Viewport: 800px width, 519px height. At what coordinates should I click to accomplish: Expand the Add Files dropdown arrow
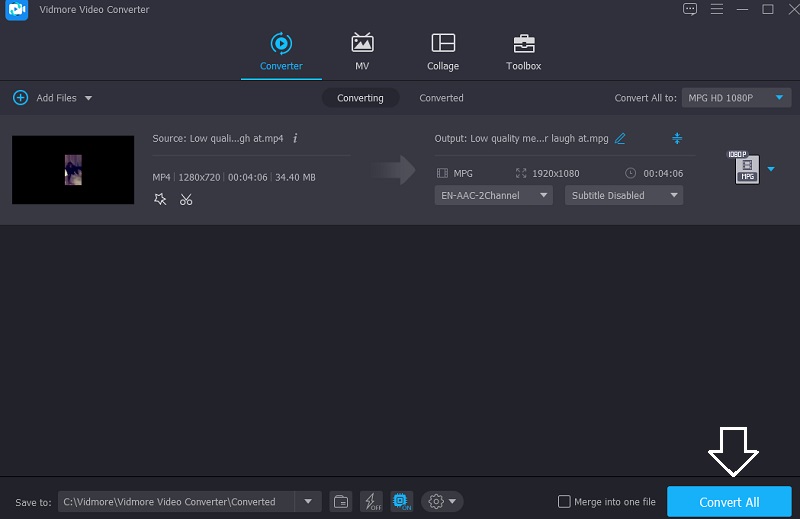(88, 98)
